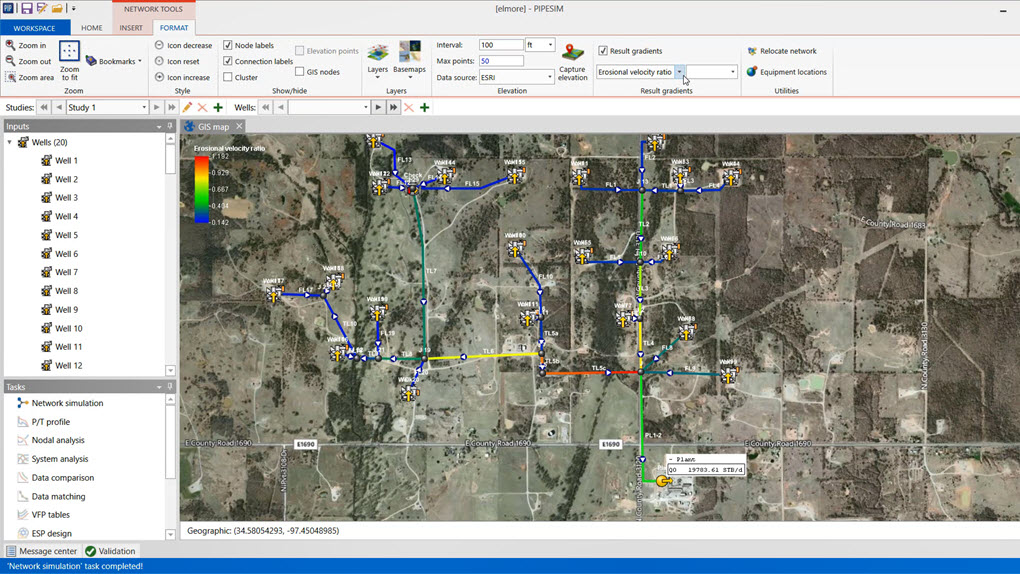The height and width of the screenshot is (574, 1020).
Task: Go to next well
Action: 378,107
